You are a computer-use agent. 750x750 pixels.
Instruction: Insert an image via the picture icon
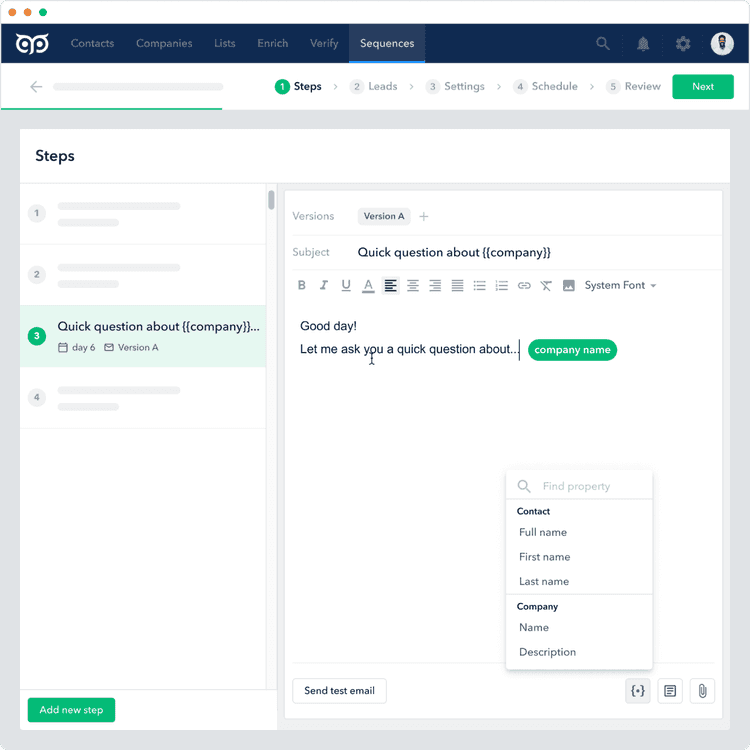[x=569, y=286]
